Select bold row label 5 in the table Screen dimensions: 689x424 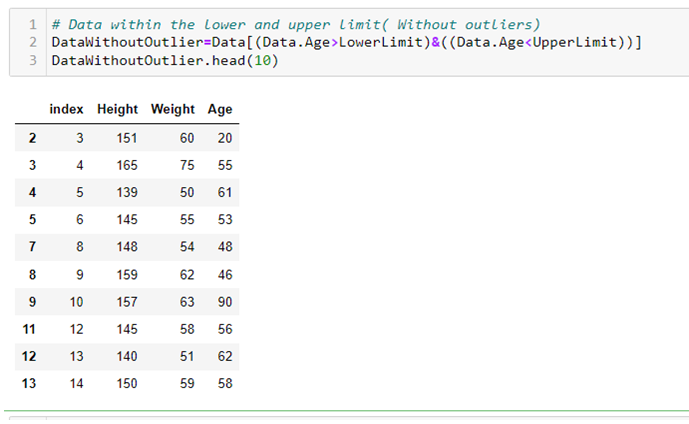(33, 220)
